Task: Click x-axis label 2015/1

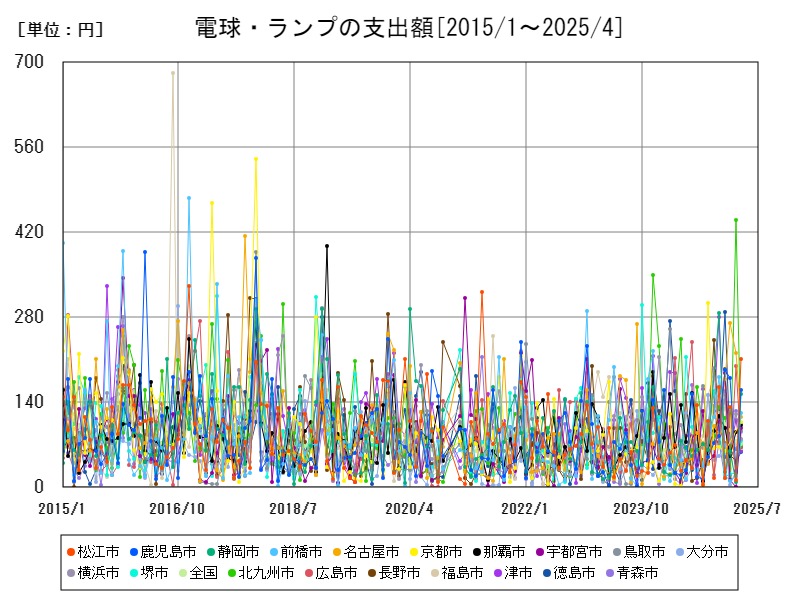Action: point(62,508)
